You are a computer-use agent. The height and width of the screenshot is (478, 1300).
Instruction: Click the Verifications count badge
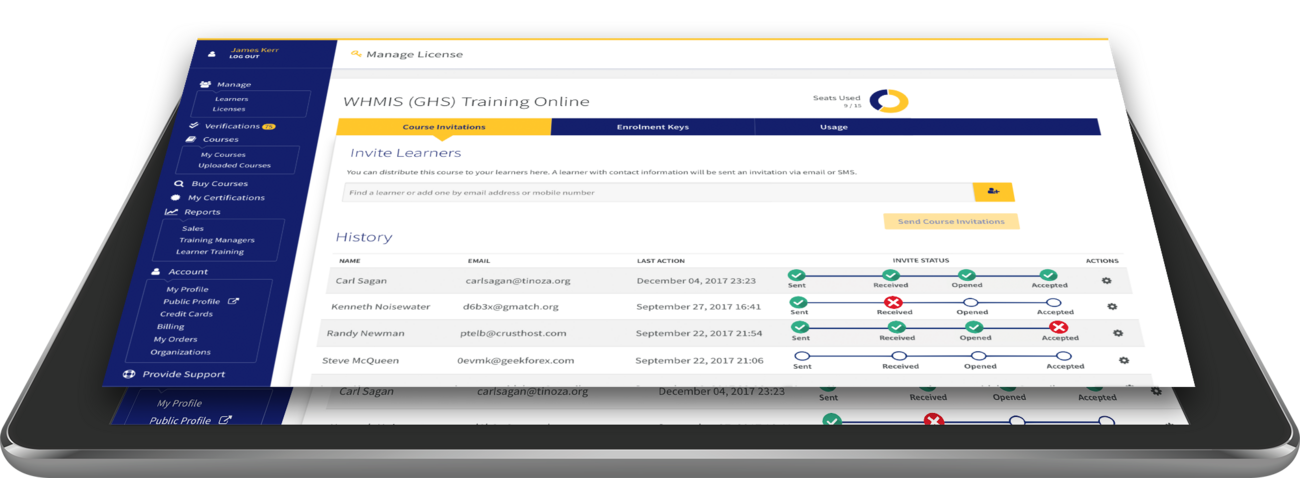[269, 127]
